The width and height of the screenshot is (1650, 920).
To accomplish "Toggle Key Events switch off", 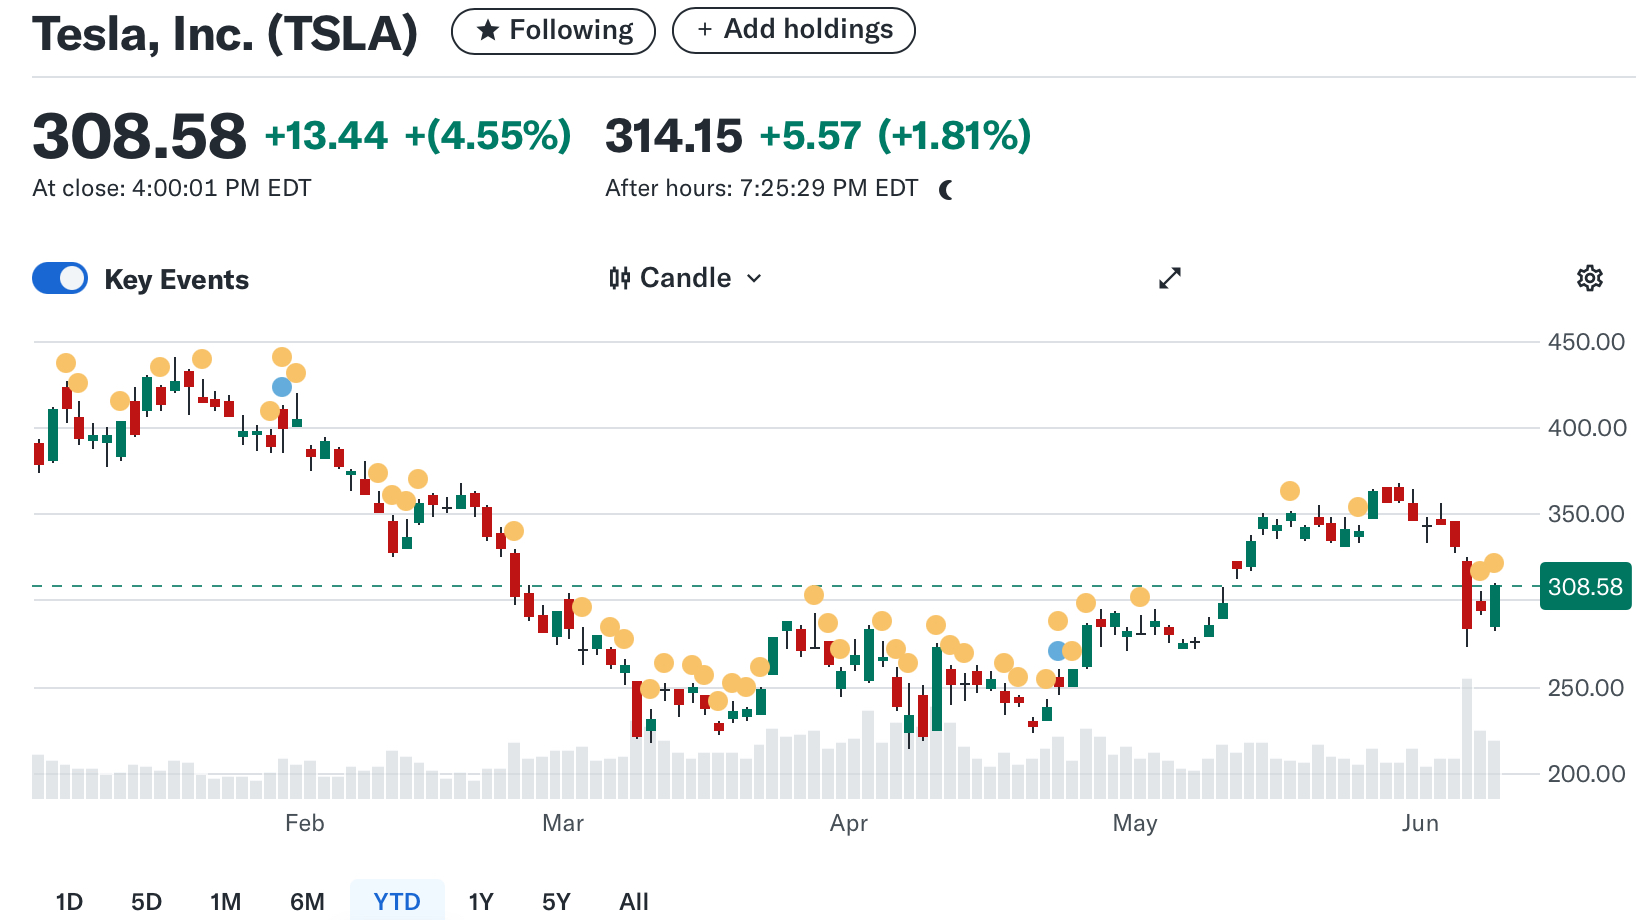I will 60,278.
